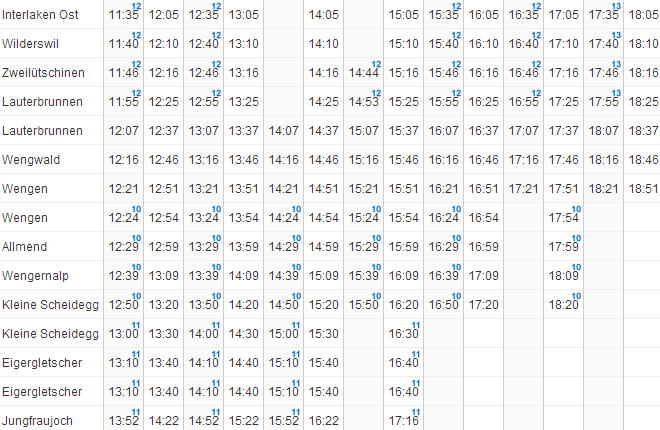Select the 16:22 Jungfraujoch arrival

[x=324, y=422]
